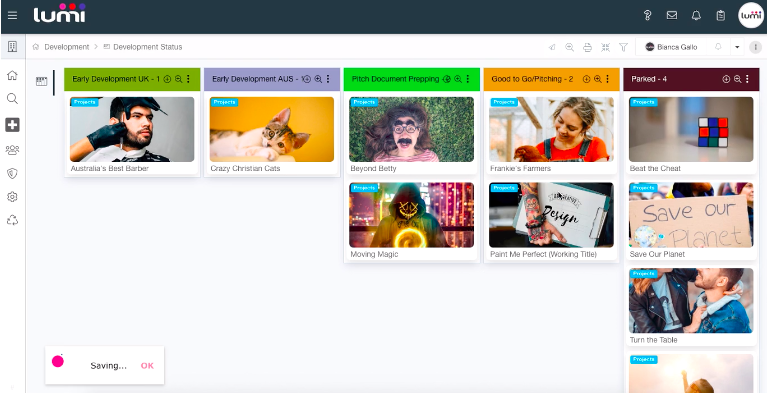Zoom out the Parked column

(738, 79)
